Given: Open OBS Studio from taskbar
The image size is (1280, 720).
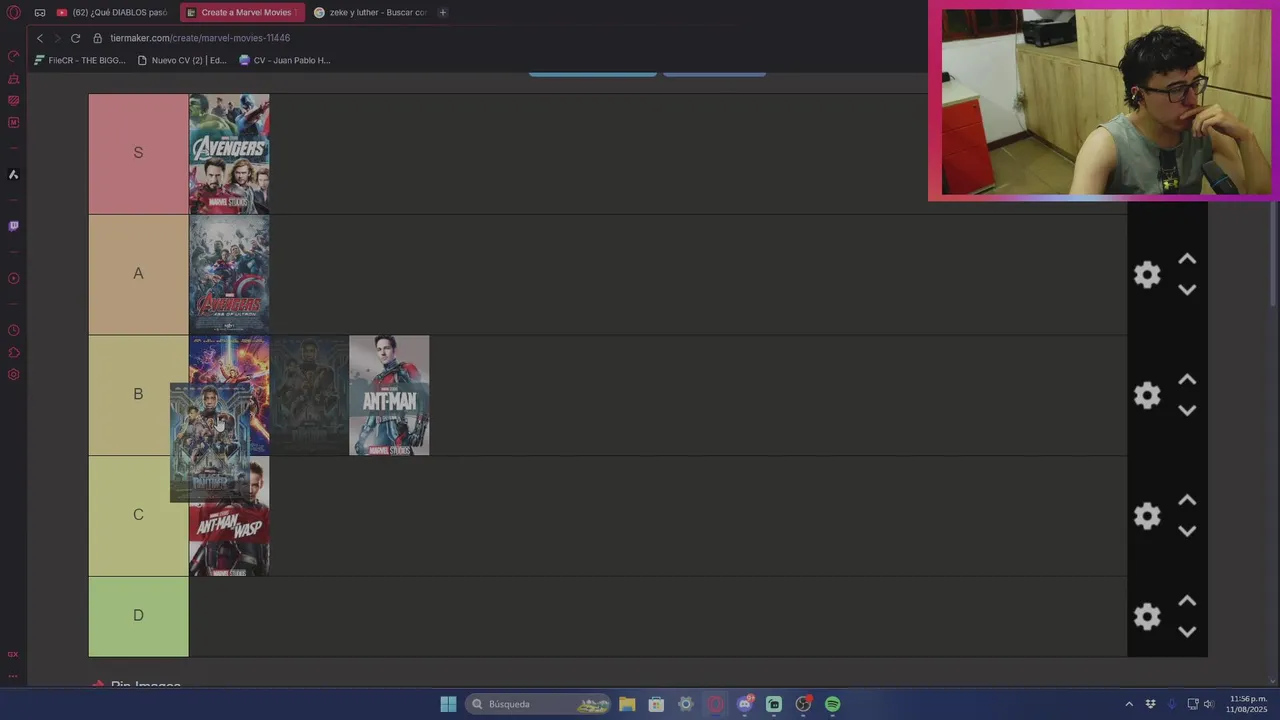Looking at the screenshot, I should pos(803,704).
